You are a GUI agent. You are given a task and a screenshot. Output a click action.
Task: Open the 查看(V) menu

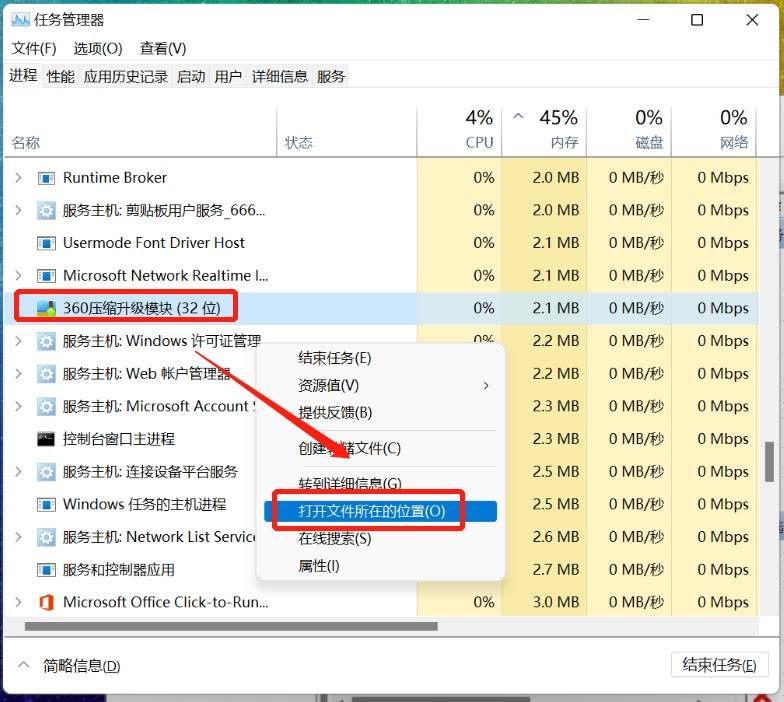coord(163,48)
